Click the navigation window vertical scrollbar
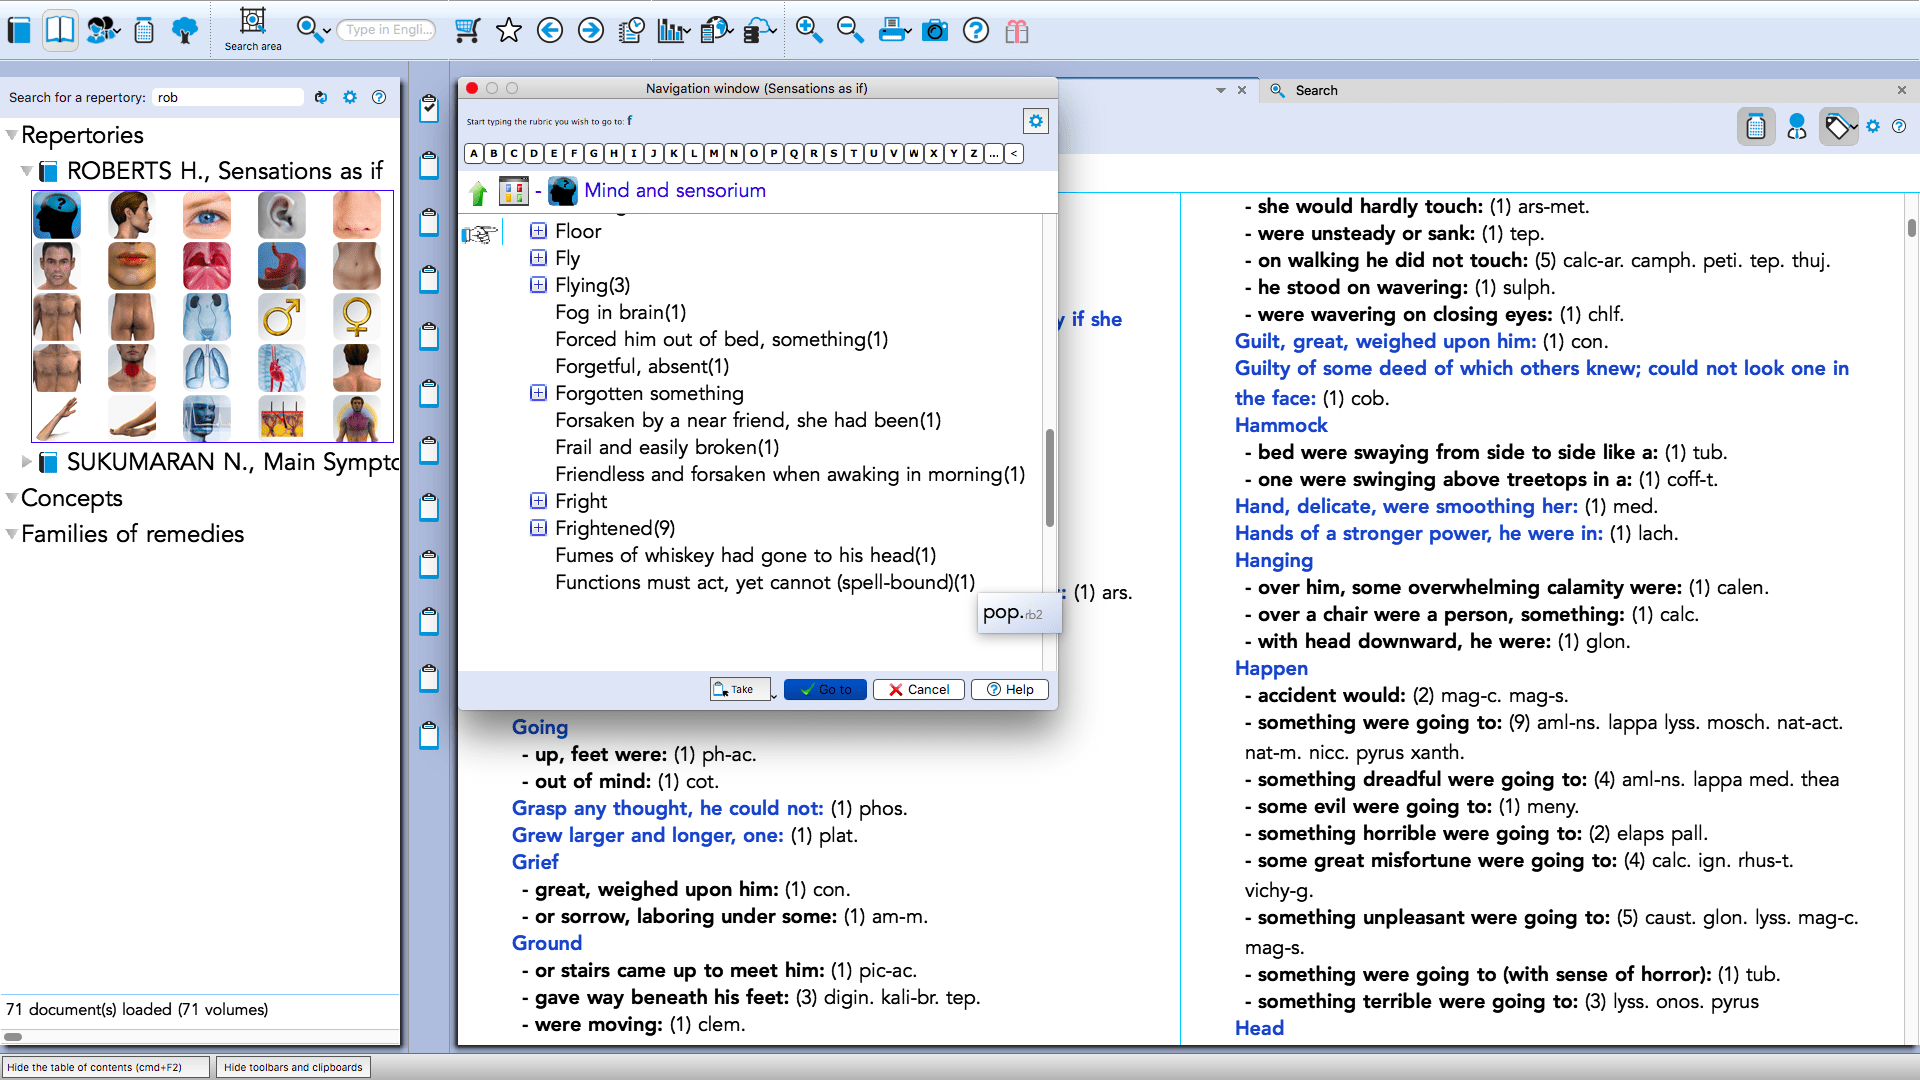The width and height of the screenshot is (1920, 1080). click(x=1049, y=480)
